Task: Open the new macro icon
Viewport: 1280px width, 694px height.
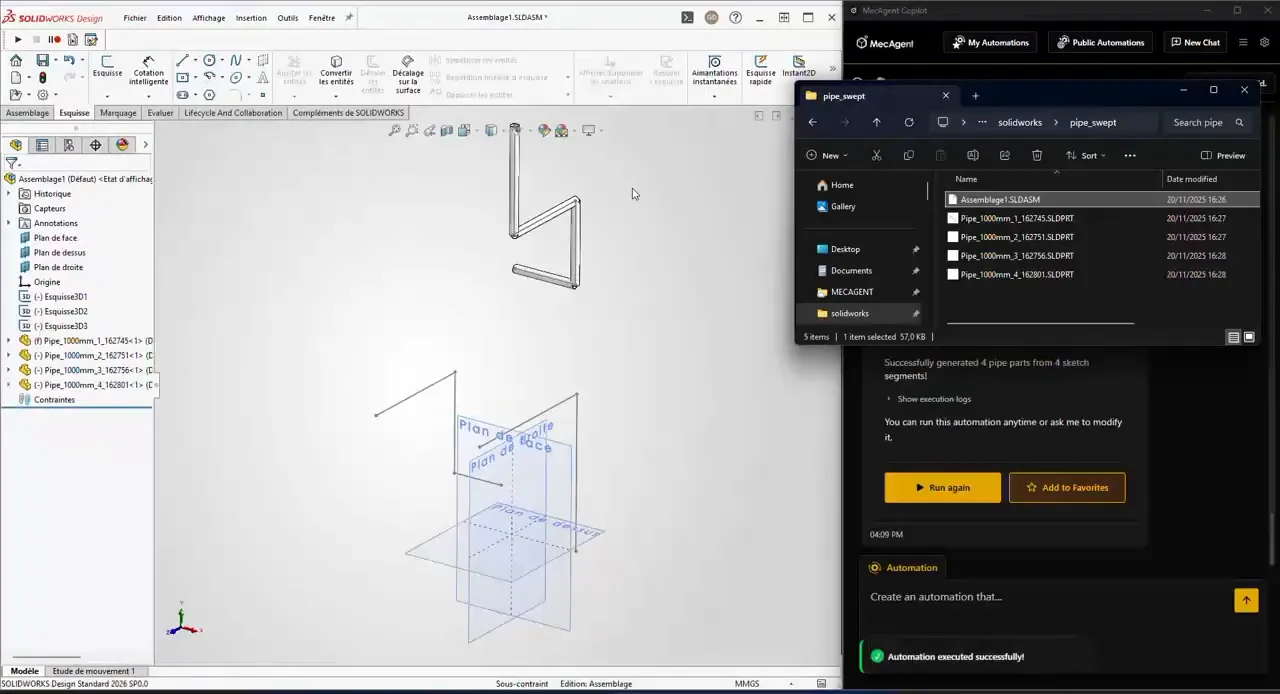Action: click(x=72, y=40)
